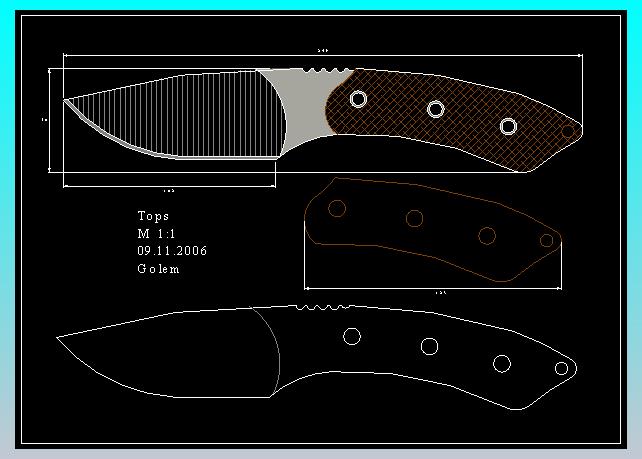Click the date text "09.11.2006"

(x=172, y=251)
